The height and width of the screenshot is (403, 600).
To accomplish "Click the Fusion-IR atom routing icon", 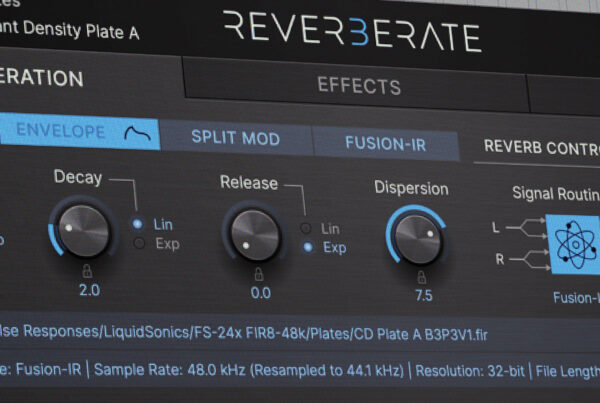I will [575, 245].
